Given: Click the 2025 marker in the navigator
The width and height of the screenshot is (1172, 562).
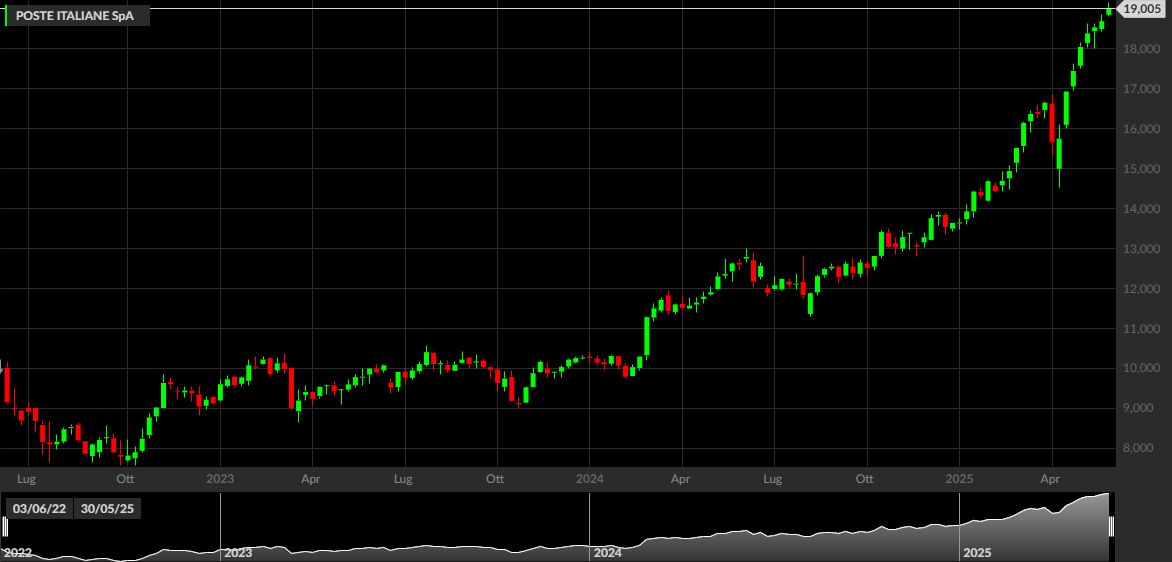Looking at the screenshot, I should coord(977,554).
